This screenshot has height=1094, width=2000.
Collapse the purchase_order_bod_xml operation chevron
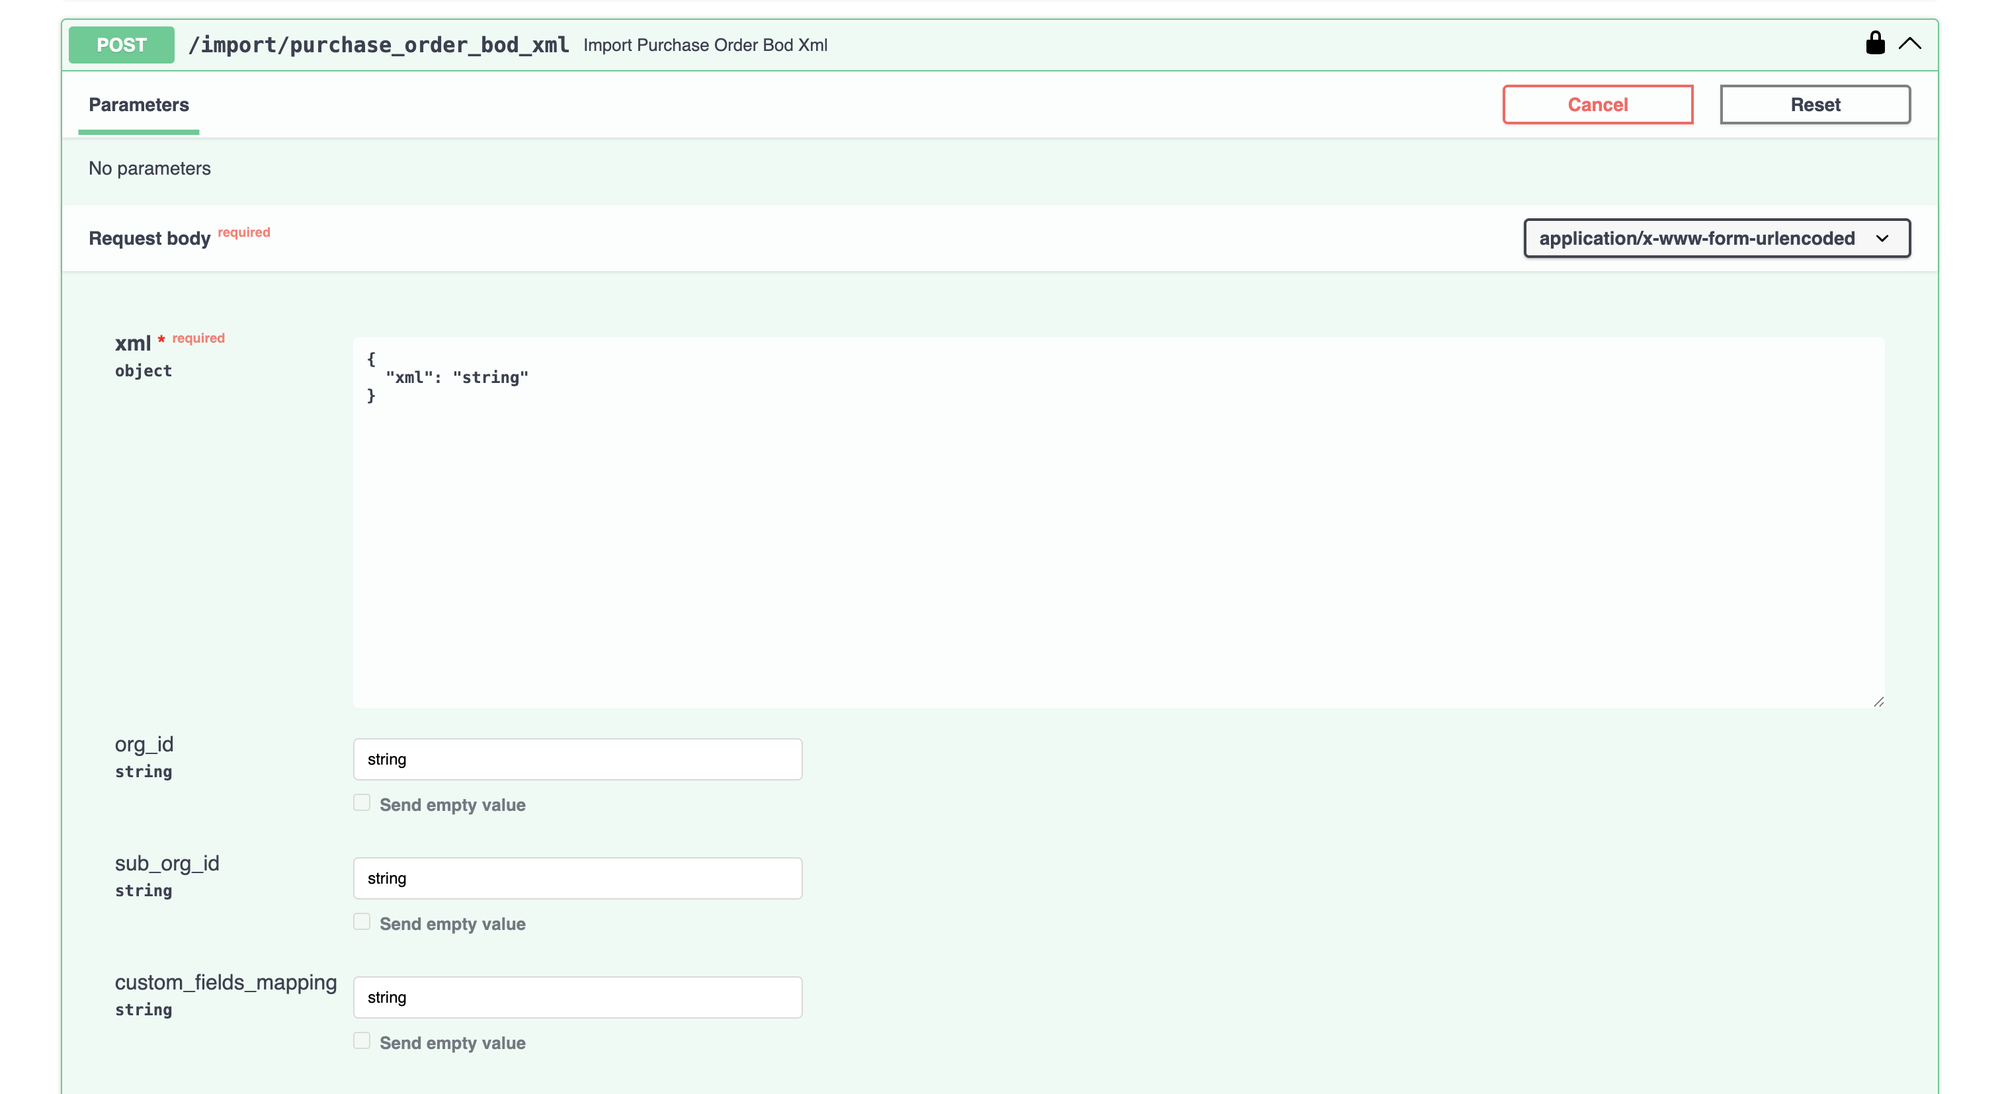pos(1910,44)
